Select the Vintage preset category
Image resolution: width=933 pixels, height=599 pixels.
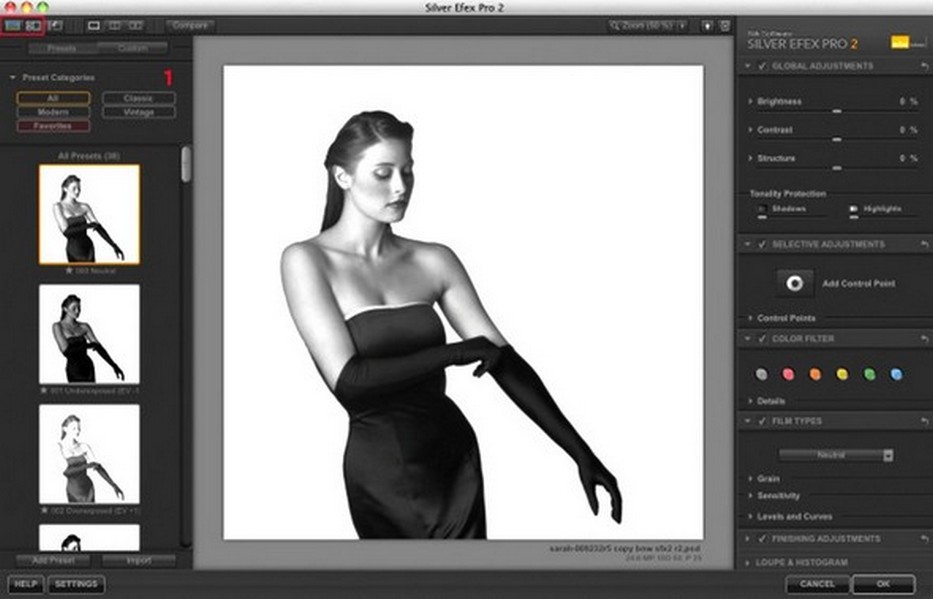pyautogui.click(x=138, y=113)
